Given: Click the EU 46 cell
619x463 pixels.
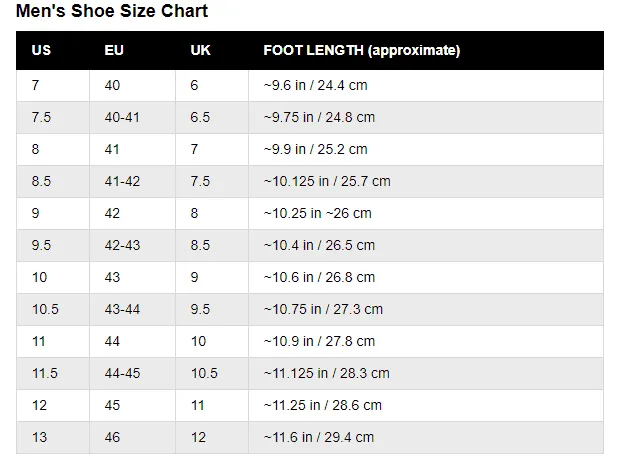Looking at the screenshot, I should click(112, 437).
